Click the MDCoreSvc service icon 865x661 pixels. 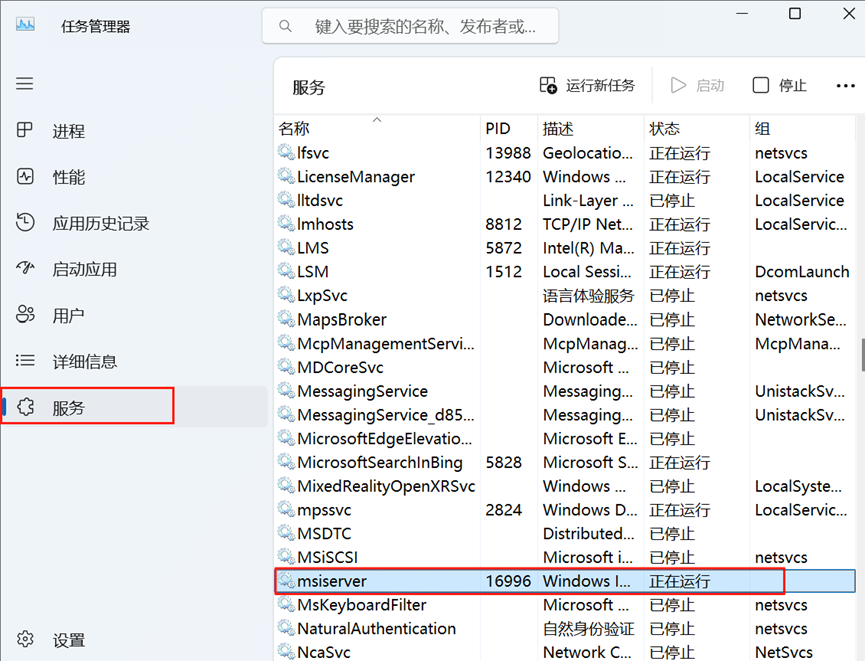[286, 366]
